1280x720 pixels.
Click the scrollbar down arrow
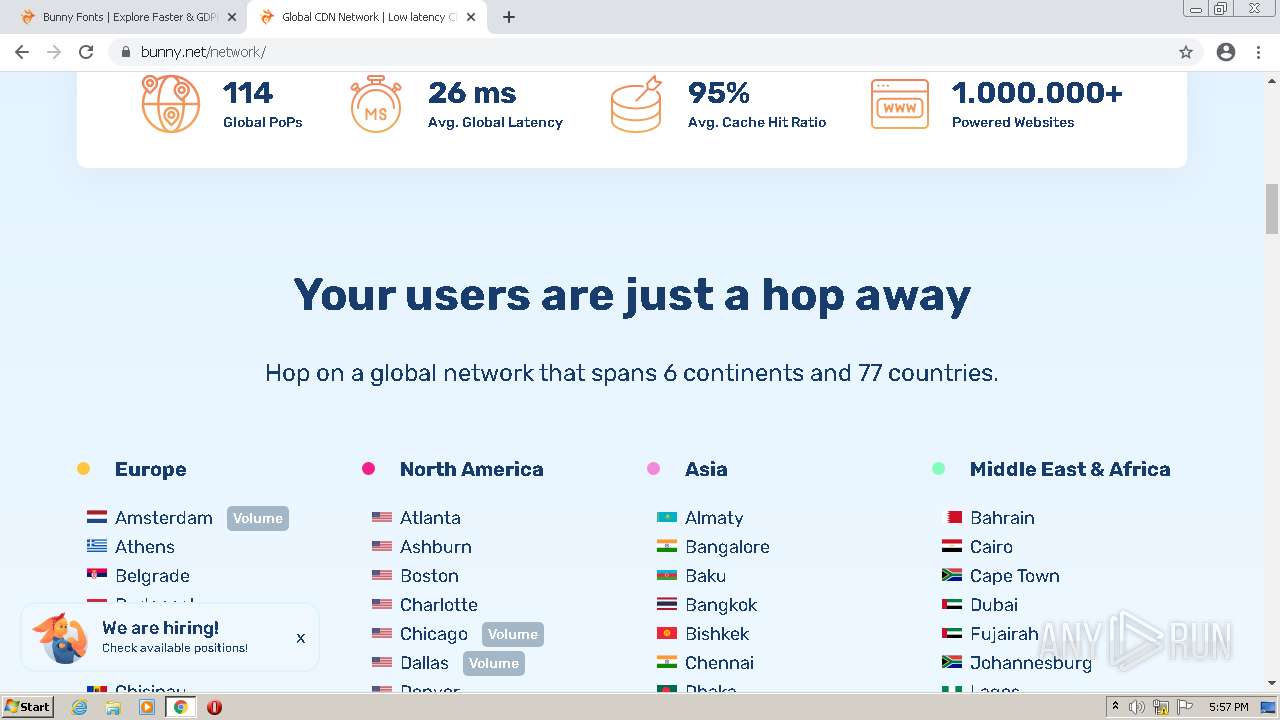1272,683
